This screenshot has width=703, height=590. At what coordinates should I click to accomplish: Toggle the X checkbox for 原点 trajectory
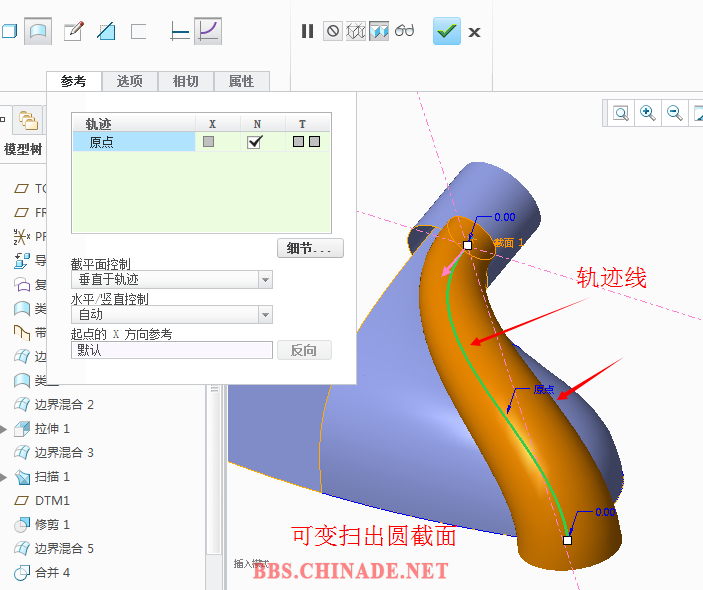click(208, 142)
